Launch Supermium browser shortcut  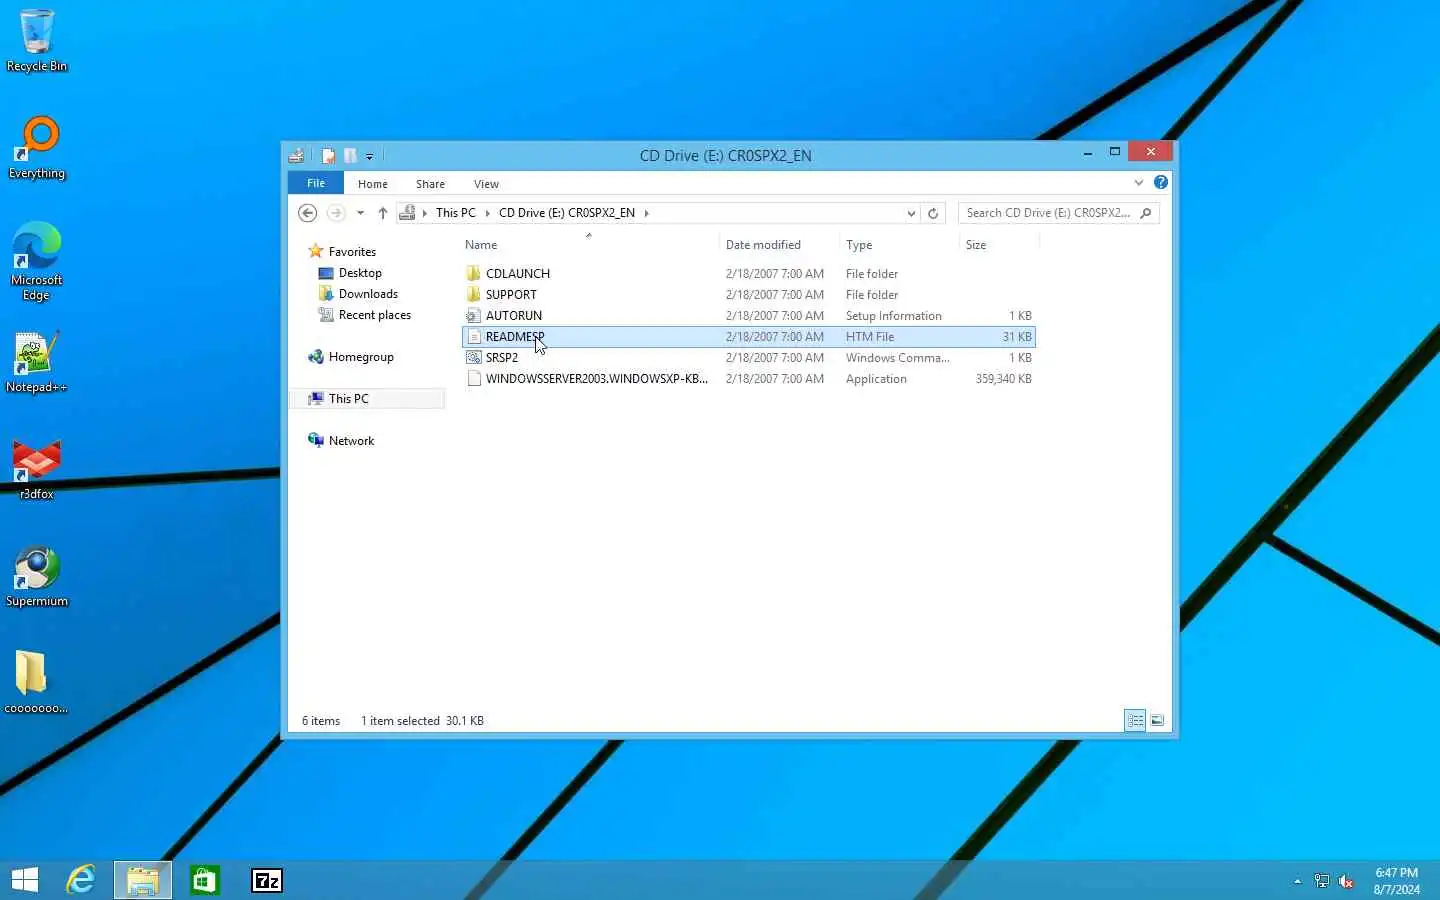(37, 577)
